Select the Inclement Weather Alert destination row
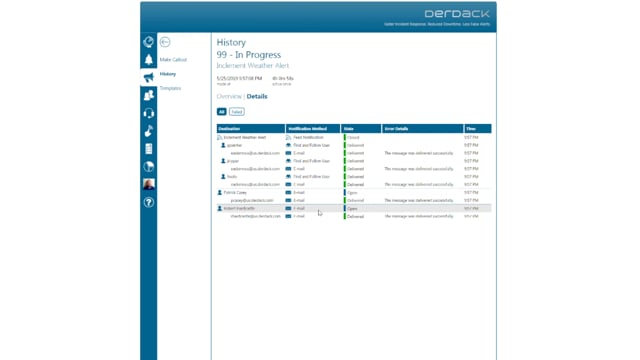Viewport: 640px width, 360px height. [x=354, y=138]
